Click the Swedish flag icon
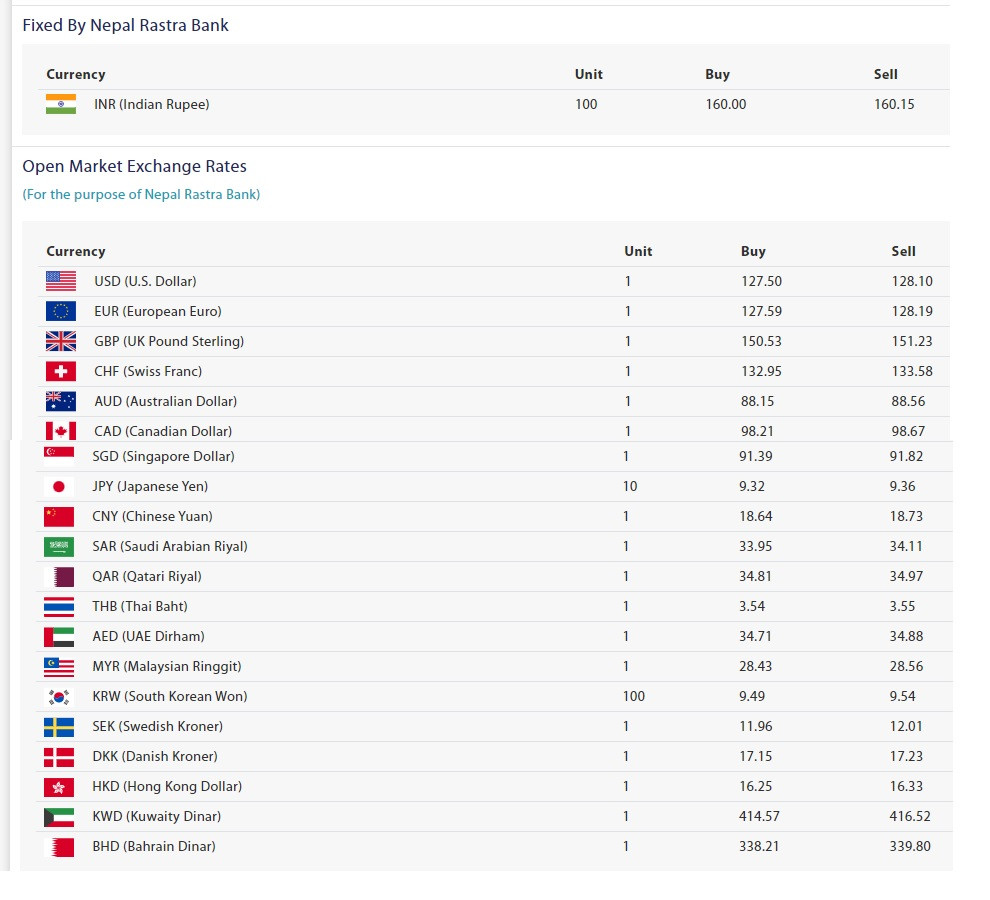The height and width of the screenshot is (900, 990). pyautogui.click(x=59, y=726)
